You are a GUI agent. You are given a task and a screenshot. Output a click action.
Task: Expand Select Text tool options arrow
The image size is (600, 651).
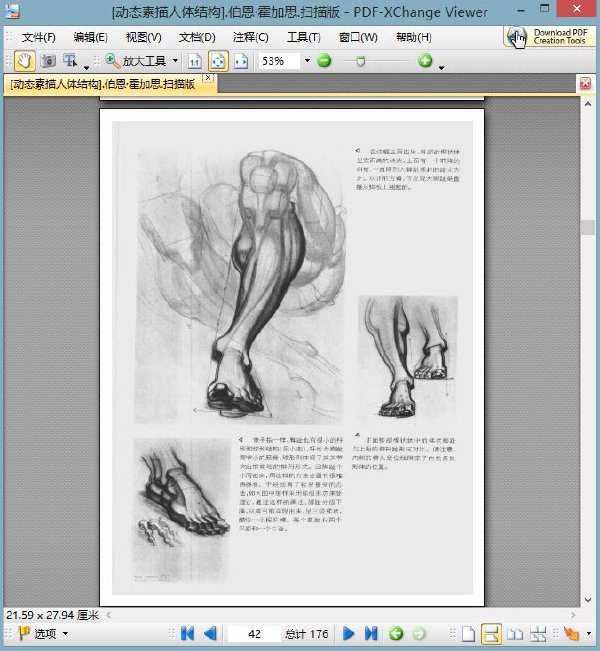click(x=86, y=67)
